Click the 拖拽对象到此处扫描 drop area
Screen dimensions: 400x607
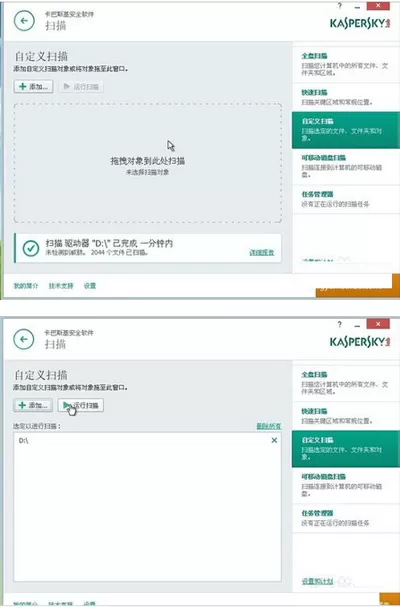tap(148, 163)
